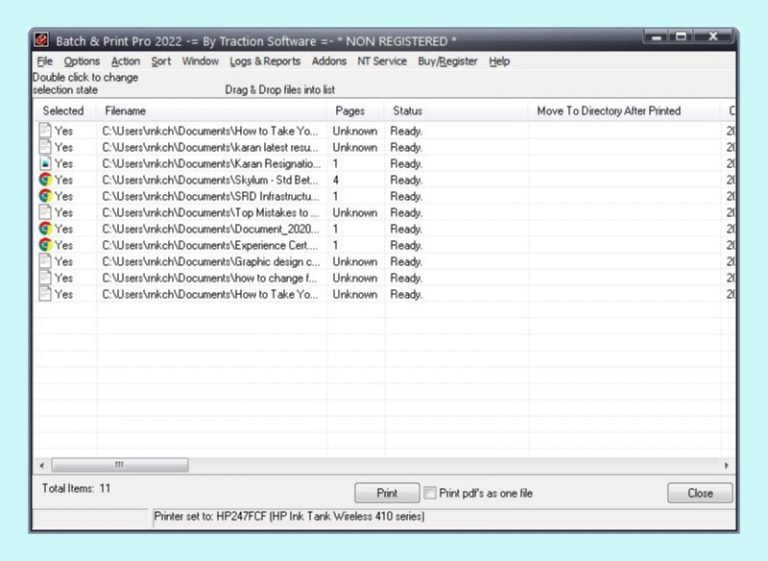The width and height of the screenshot is (768, 561).
Task: Click the scrollbar left arrow
Action: click(42, 465)
